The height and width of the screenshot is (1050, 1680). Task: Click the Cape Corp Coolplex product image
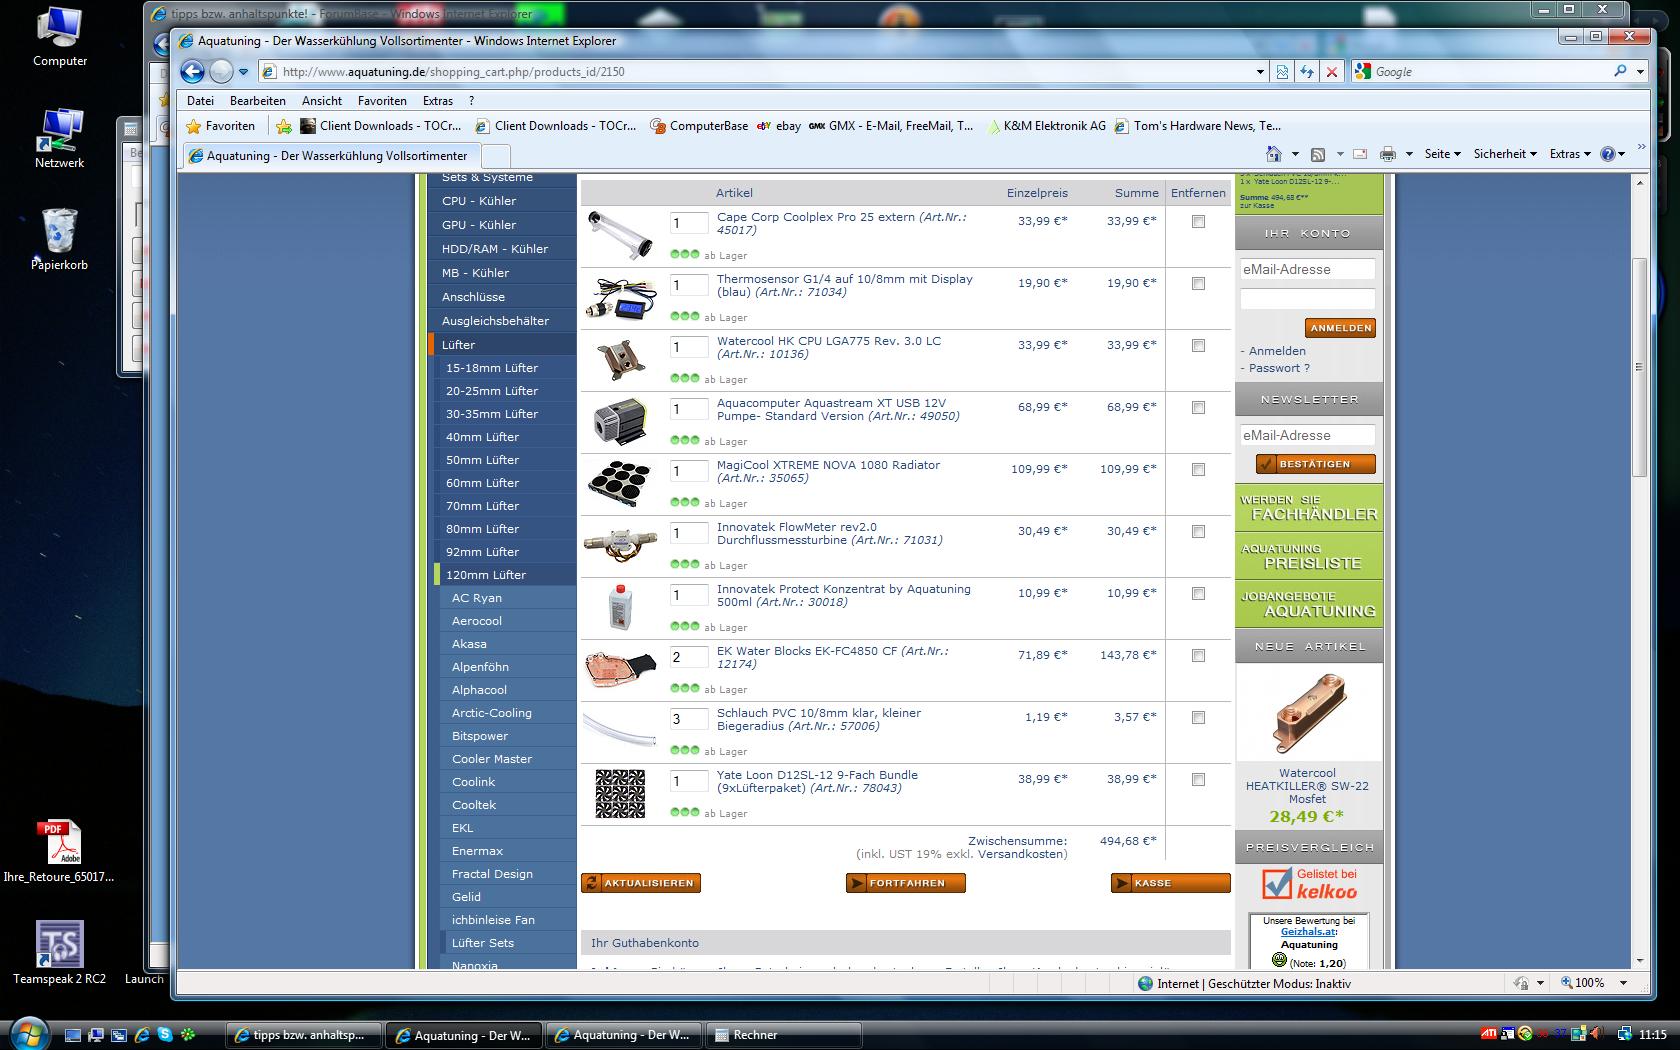click(x=621, y=235)
